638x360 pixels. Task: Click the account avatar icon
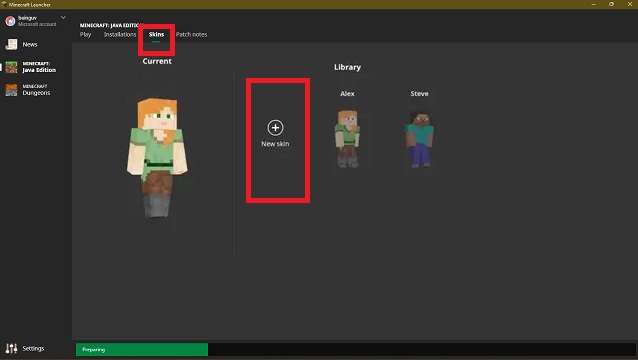pos(10,21)
